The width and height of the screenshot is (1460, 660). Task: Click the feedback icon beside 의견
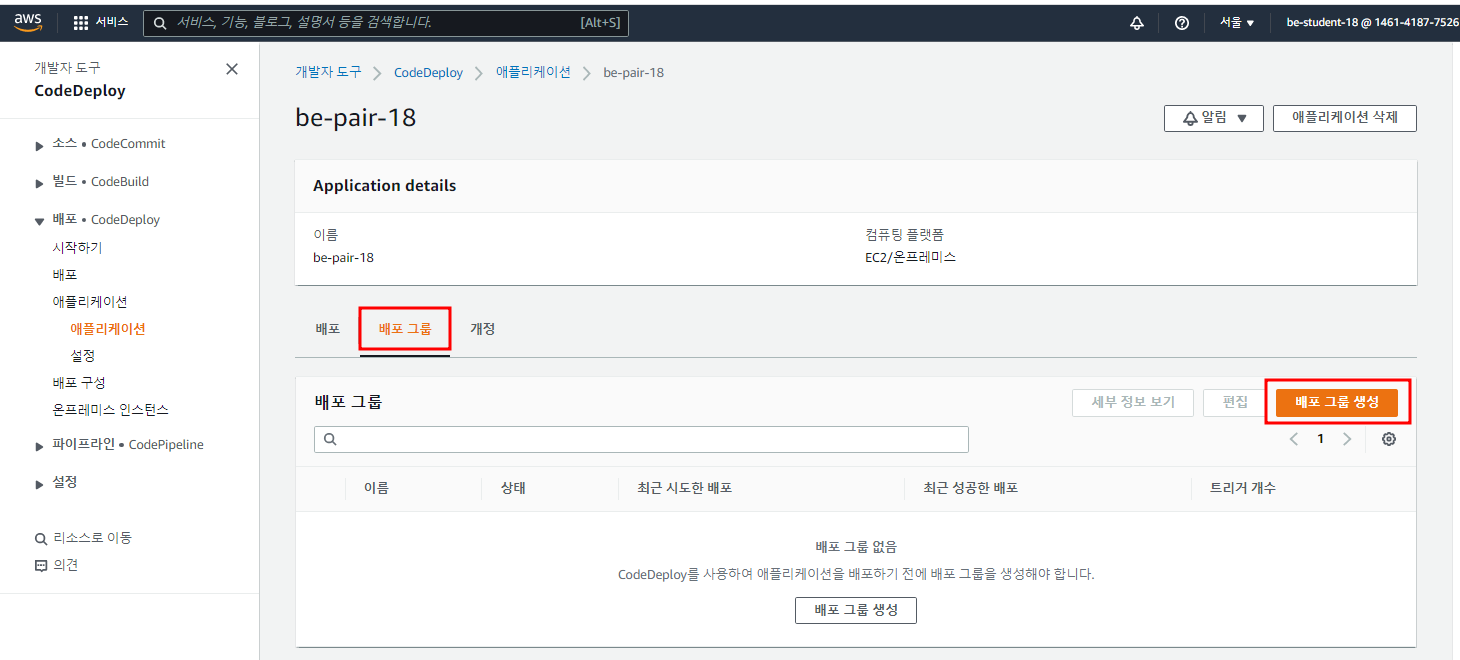[41, 565]
